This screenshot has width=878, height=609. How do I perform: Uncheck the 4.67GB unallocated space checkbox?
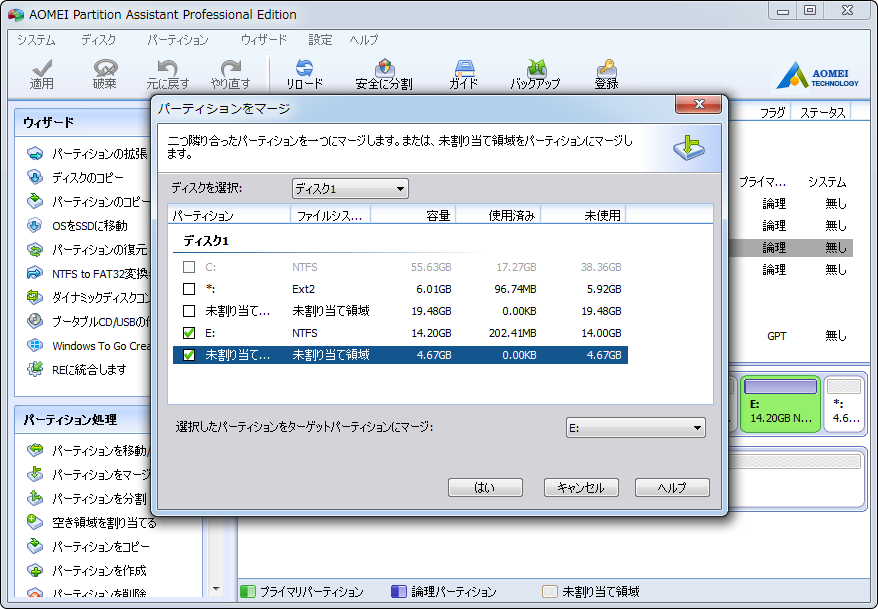point(189,355)
